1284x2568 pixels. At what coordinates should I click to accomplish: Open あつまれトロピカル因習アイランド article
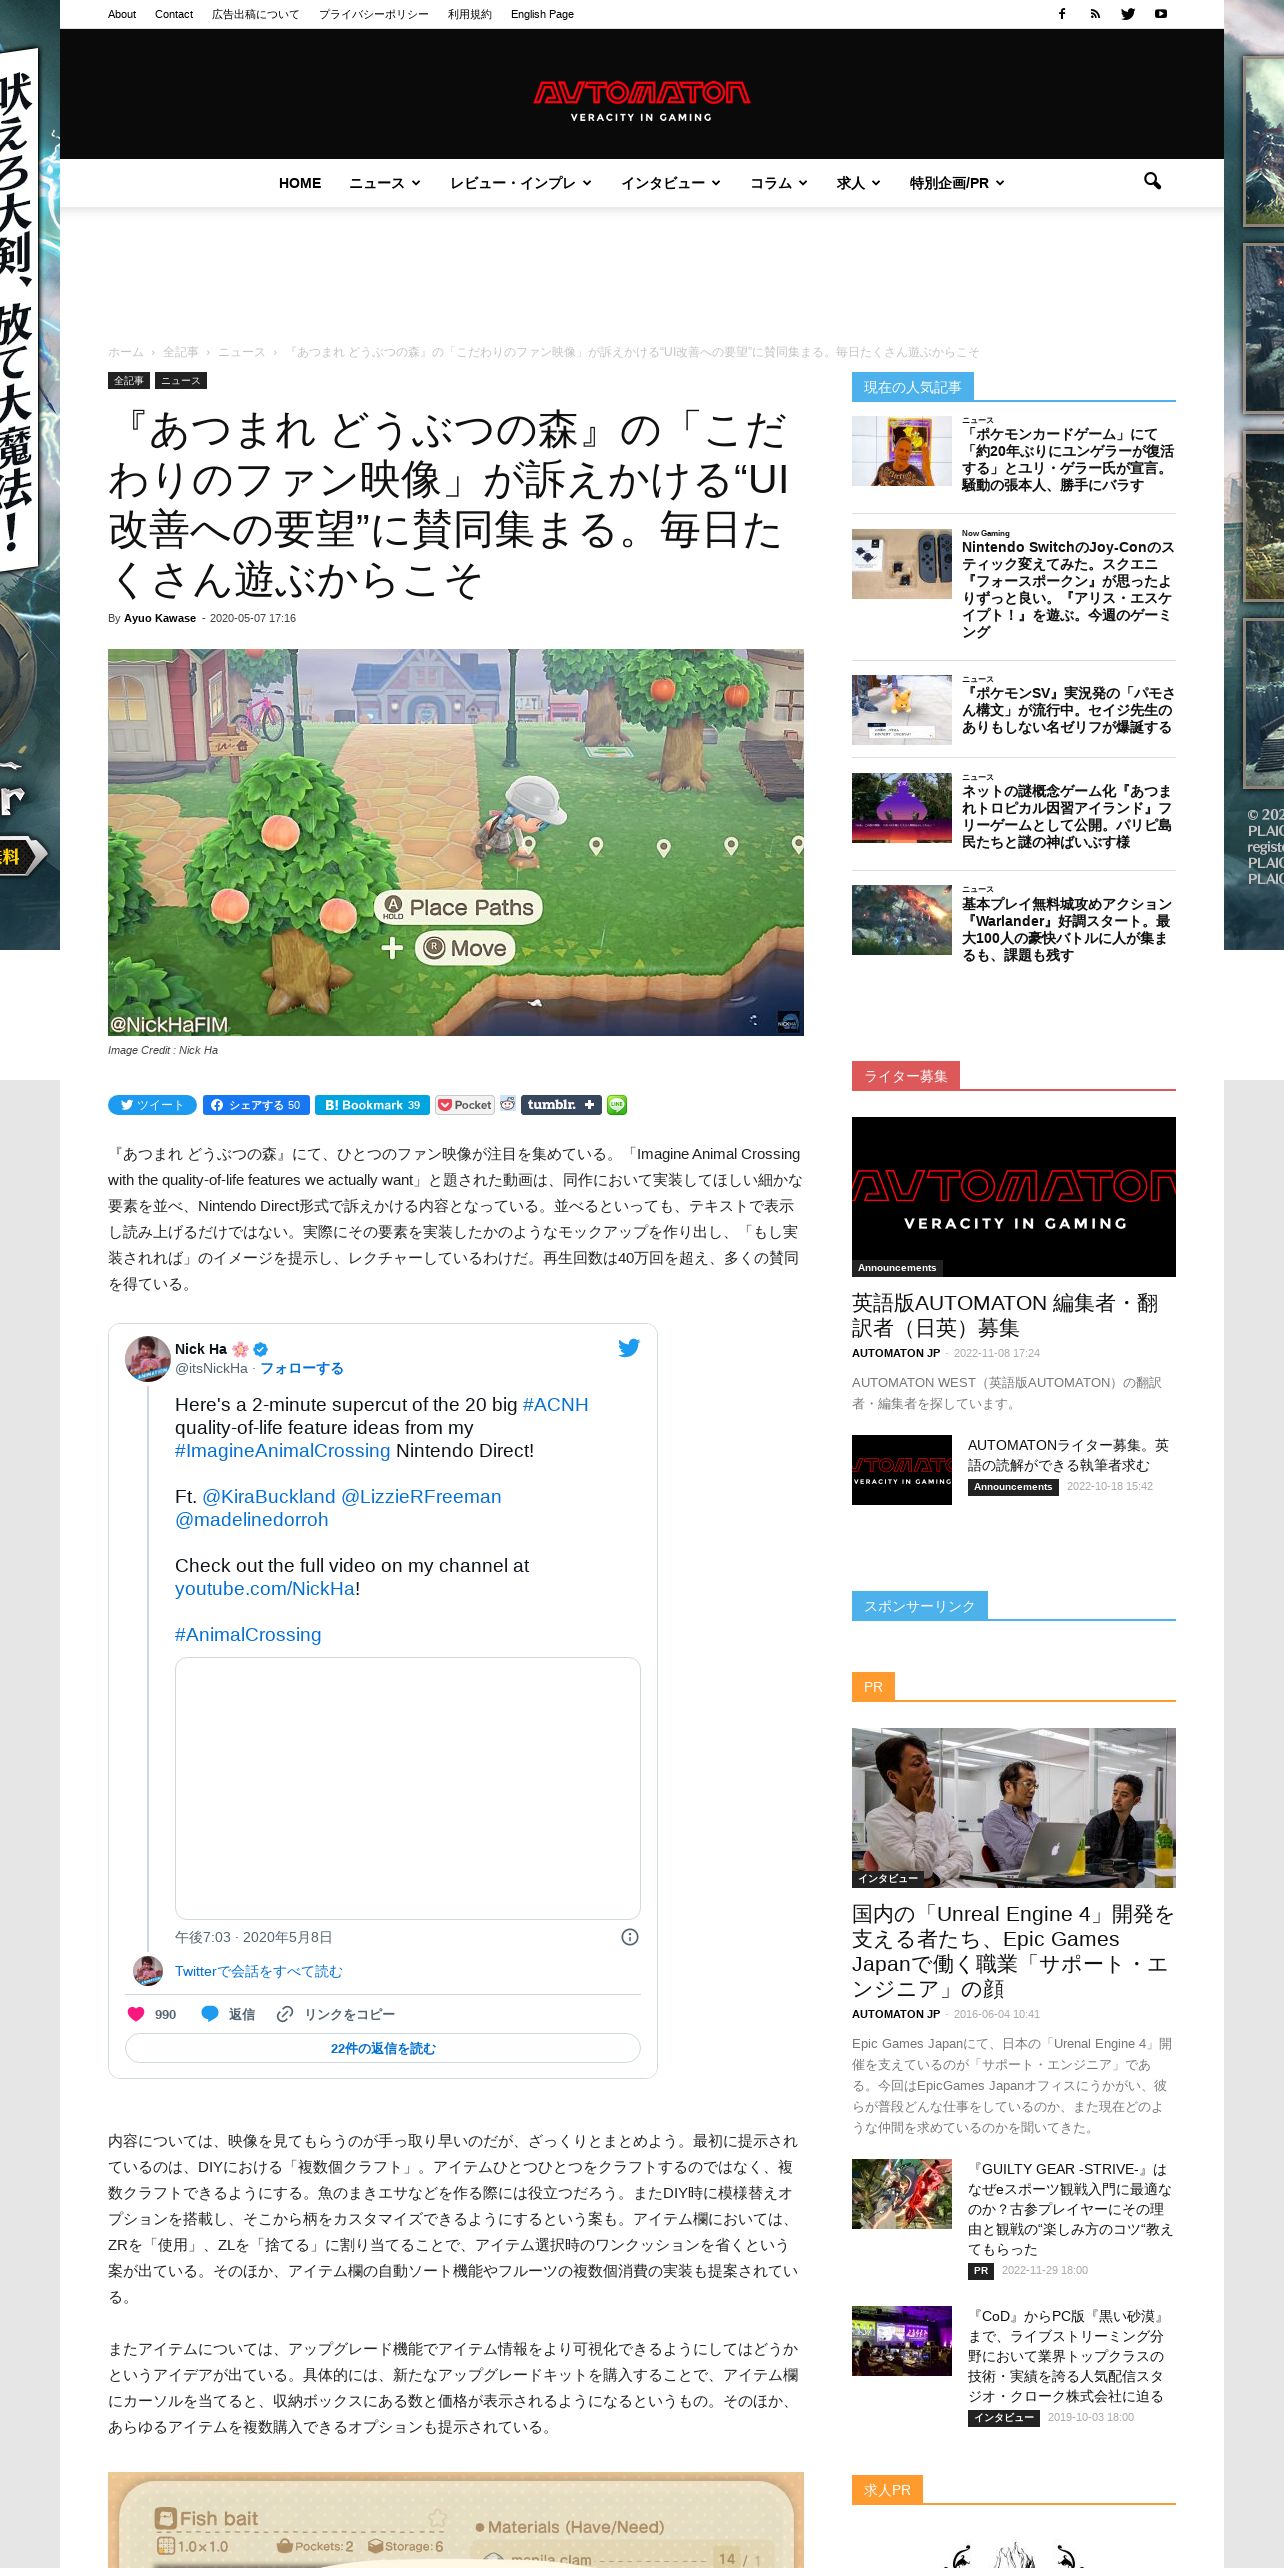click(1068, 816)
